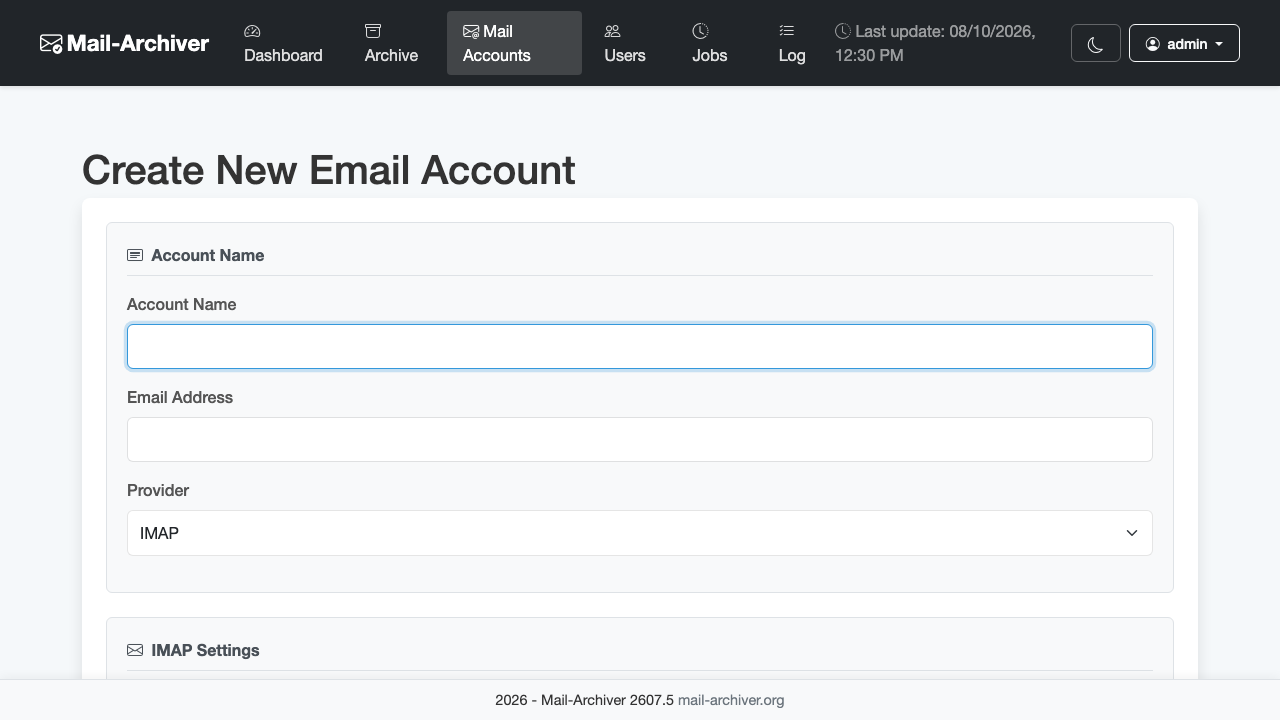Click the Email Address field label

[x=180, y=397]
